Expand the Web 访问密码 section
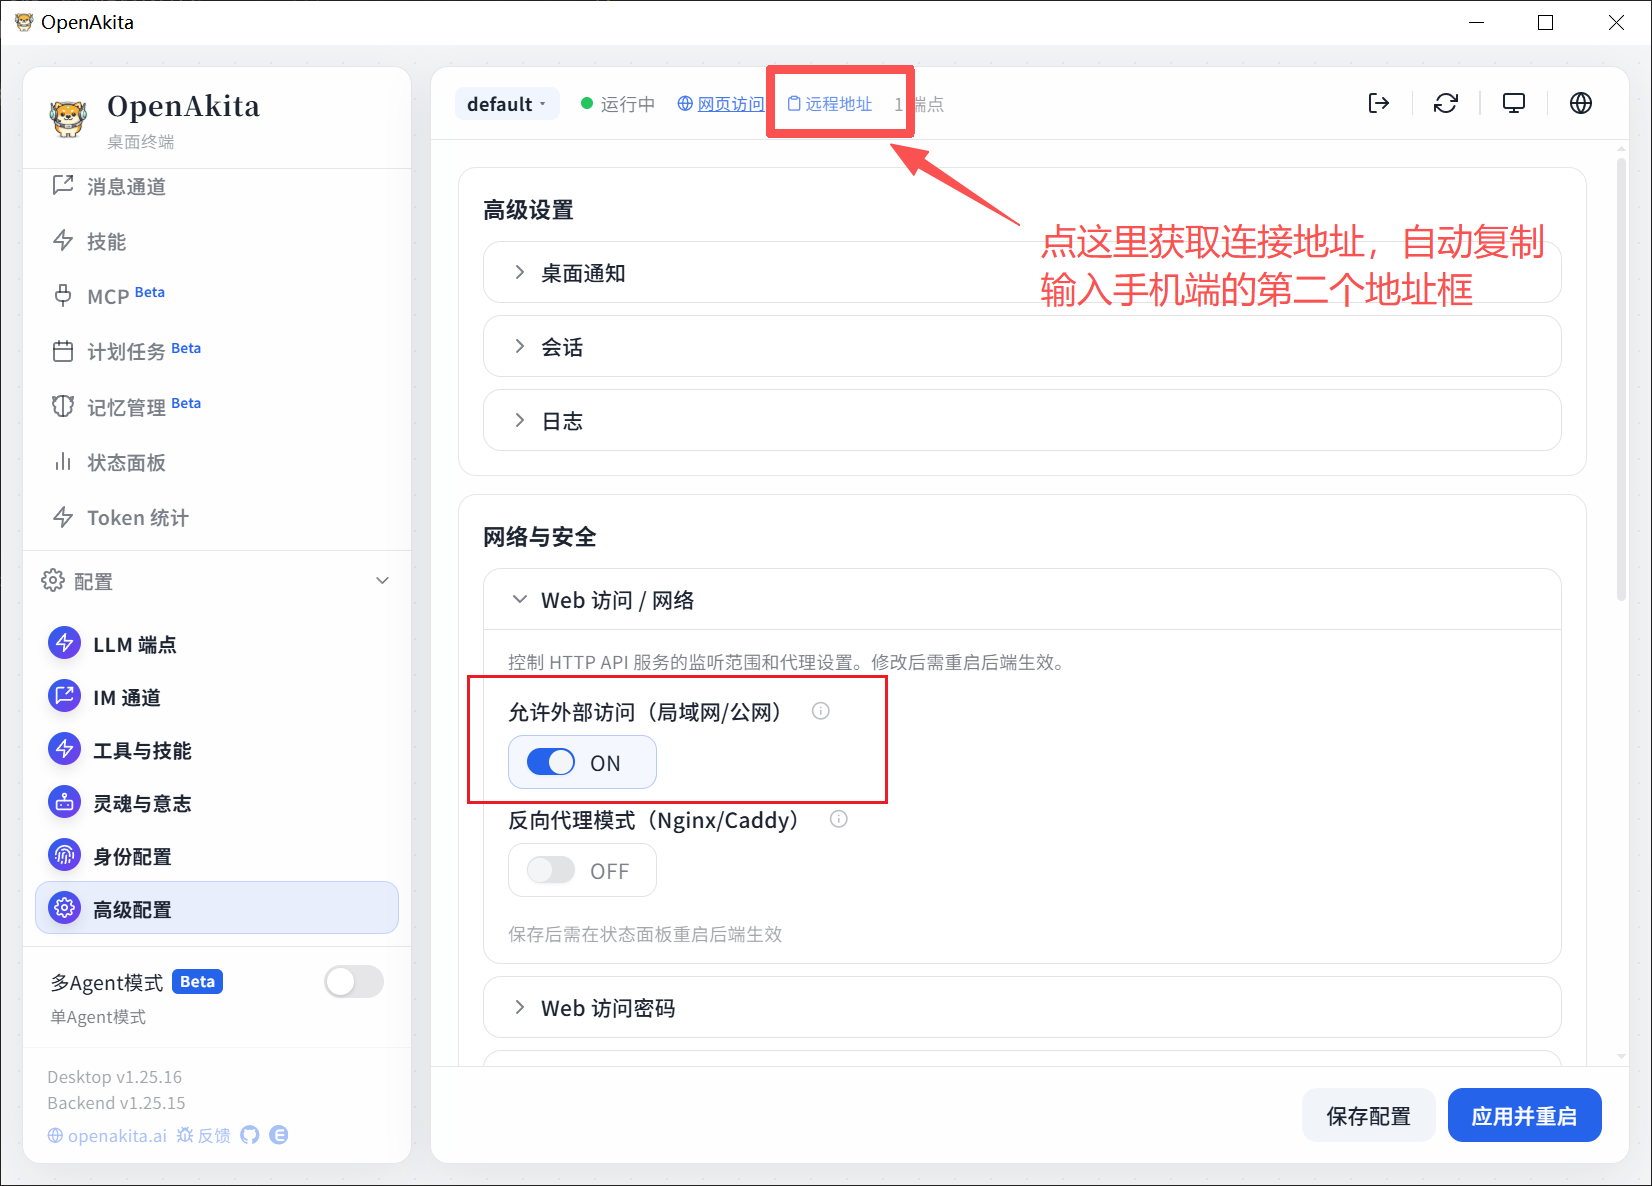Viewport: 1652px width, 1186px height. (1022, 1007)
